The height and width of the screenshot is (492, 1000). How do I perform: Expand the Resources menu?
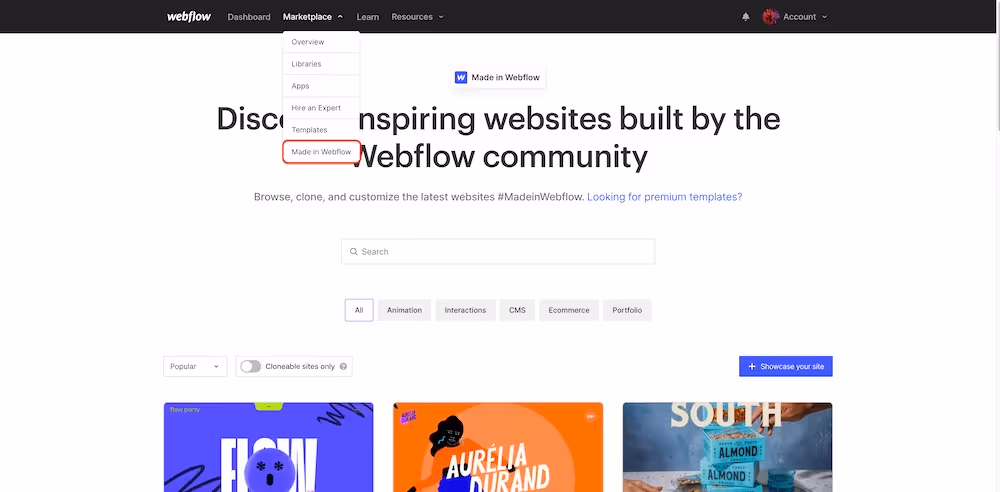417,17
